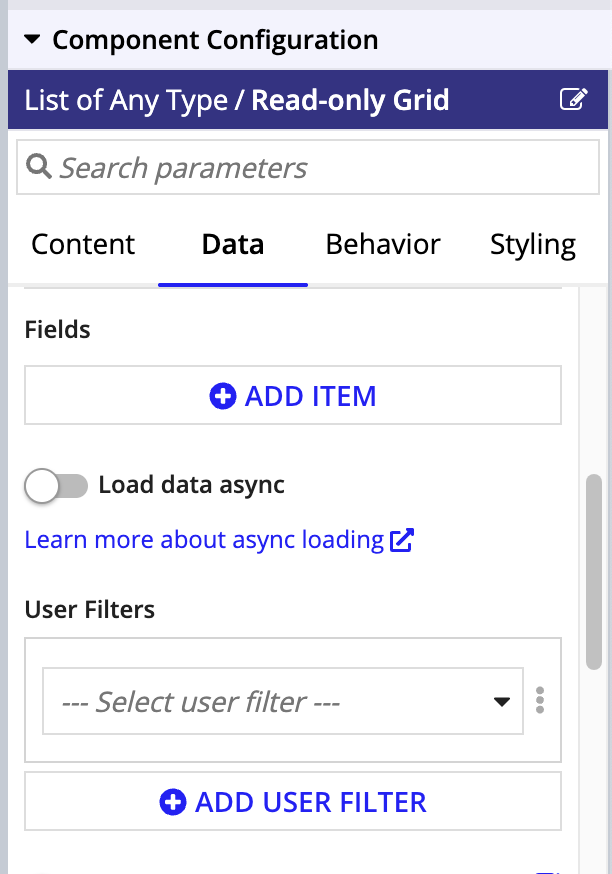Click the vertical scrollbar thumb
Viewport: 612px width, 874px height.
coord(594,572)
